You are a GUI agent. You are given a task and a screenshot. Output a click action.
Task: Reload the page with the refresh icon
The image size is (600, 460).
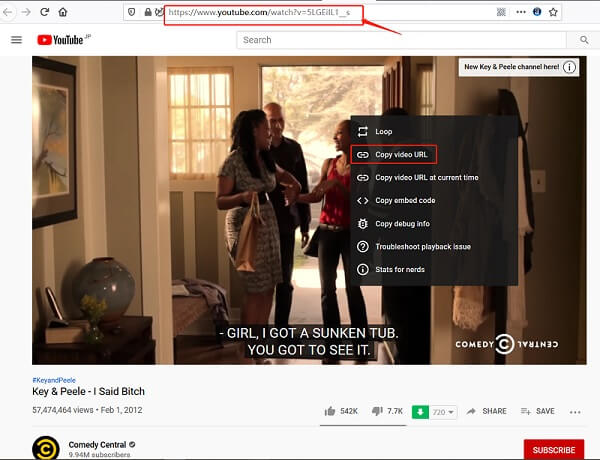(x=44, y=12)
